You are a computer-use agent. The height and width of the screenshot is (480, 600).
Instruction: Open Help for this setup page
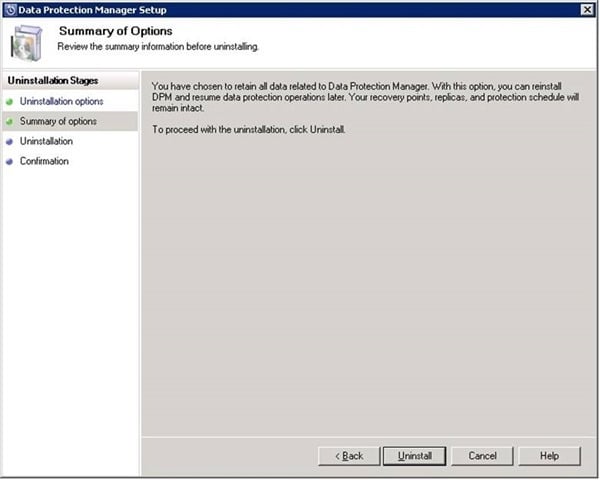[549, 456]
